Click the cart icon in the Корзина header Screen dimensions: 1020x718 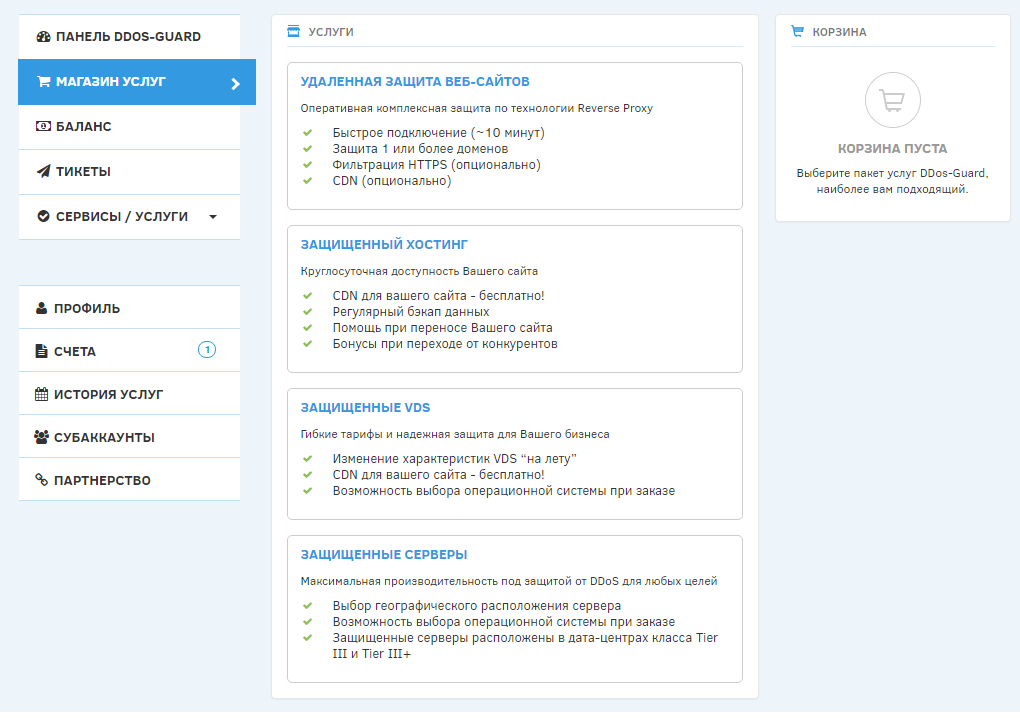tap(798, 31)
